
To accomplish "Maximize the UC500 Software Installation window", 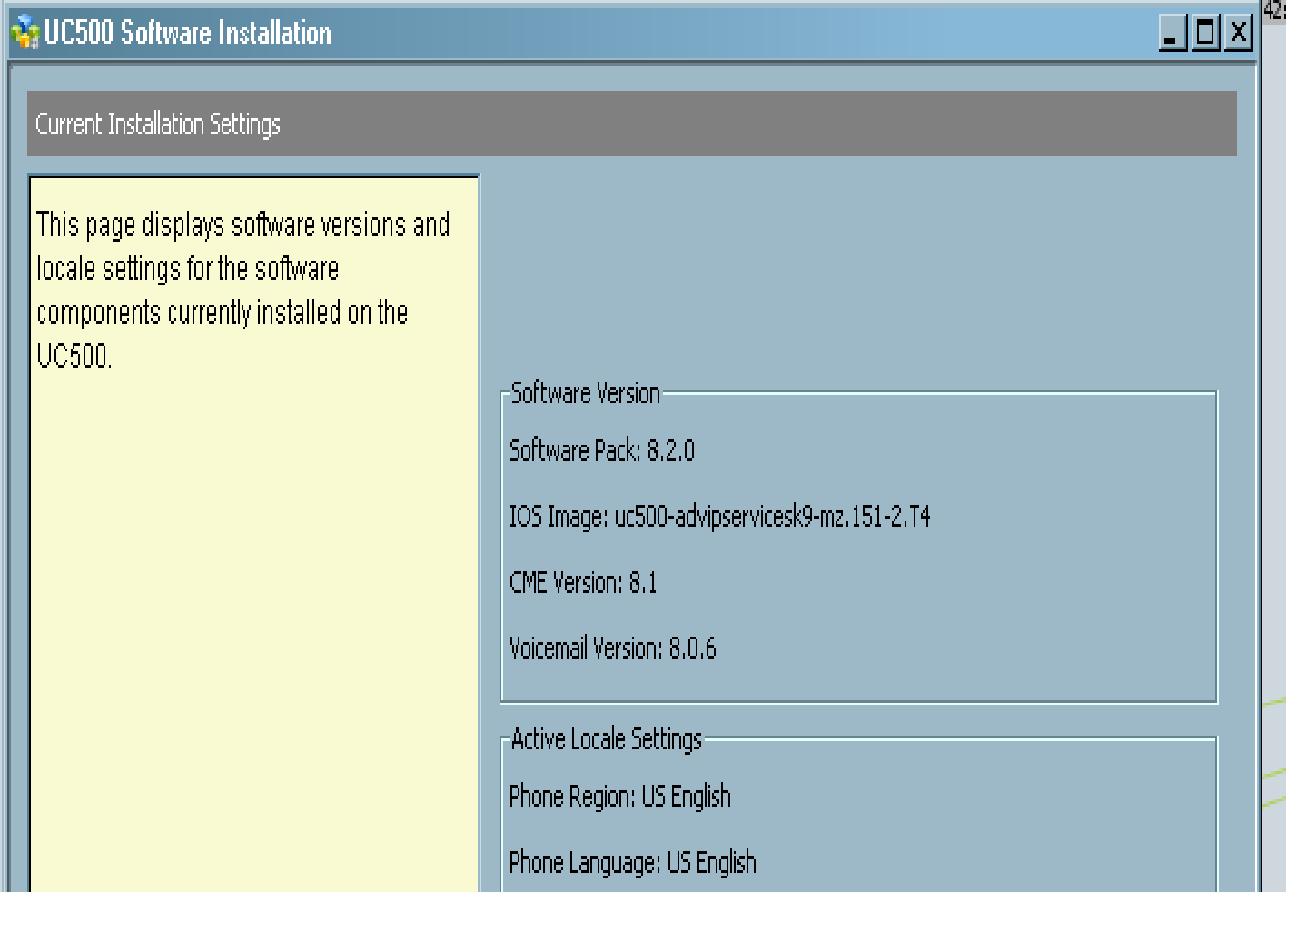I will [x=1206, y=33].
